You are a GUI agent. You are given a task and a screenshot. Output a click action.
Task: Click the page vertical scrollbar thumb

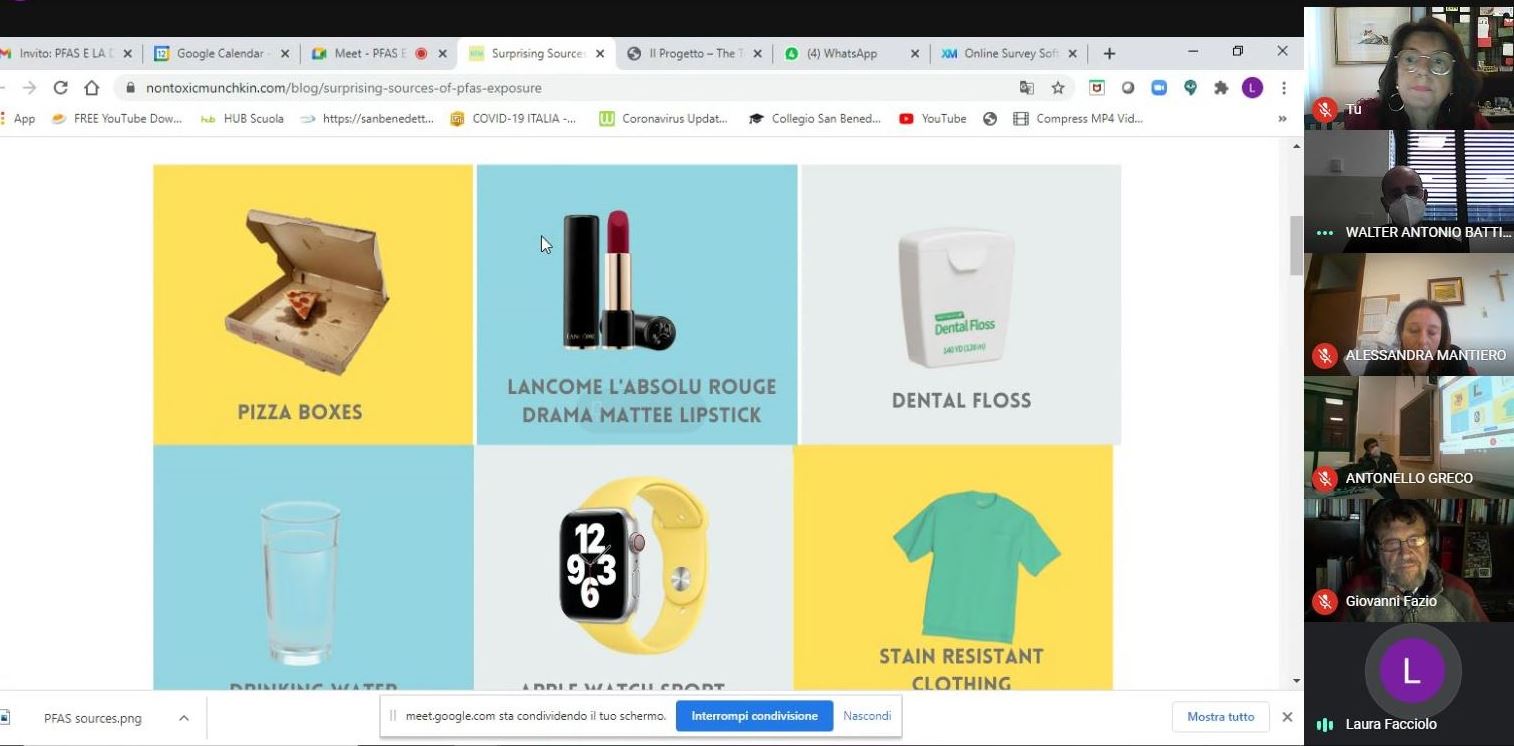(1296, 244)
